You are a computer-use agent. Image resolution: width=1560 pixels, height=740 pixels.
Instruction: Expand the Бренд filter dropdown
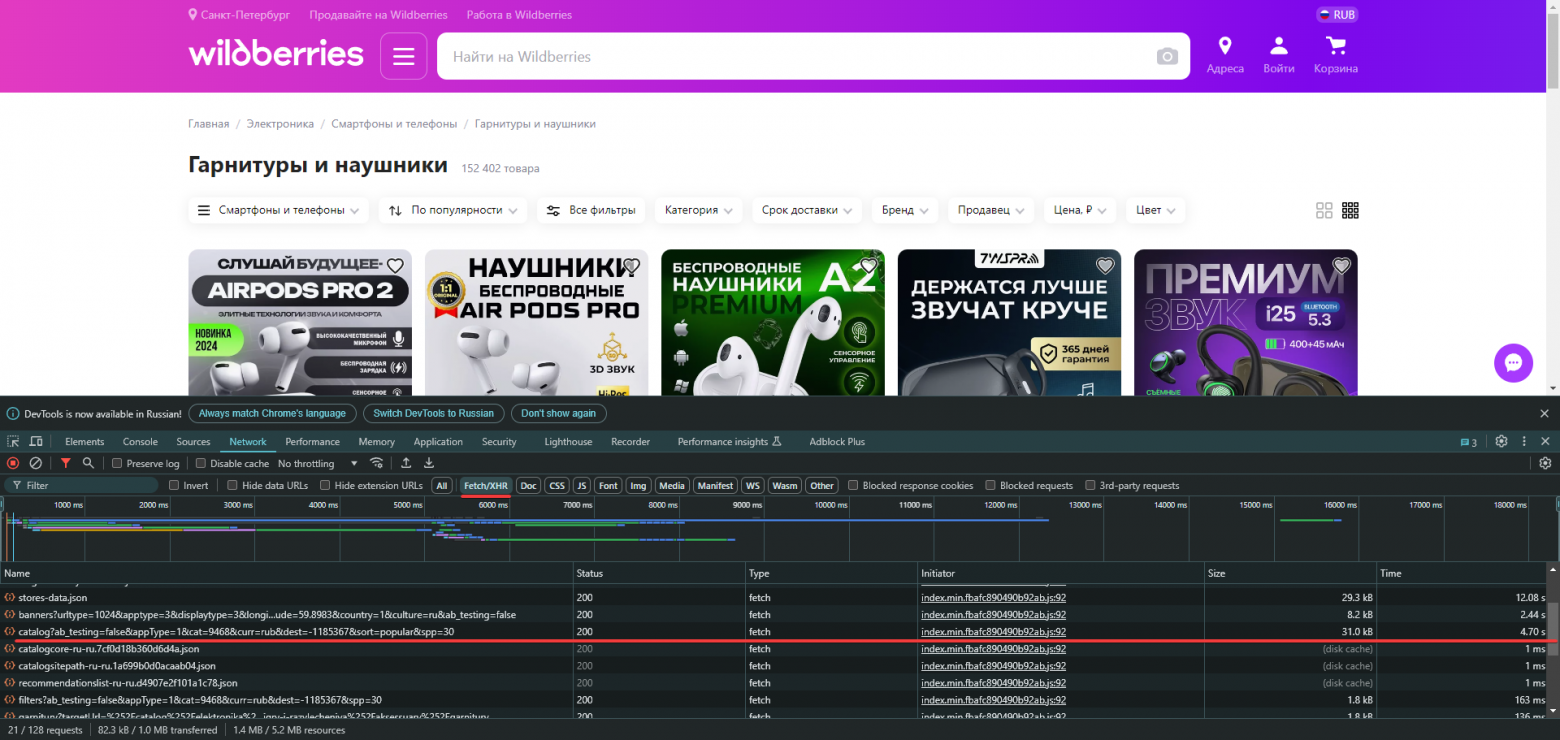coord(904,210)
